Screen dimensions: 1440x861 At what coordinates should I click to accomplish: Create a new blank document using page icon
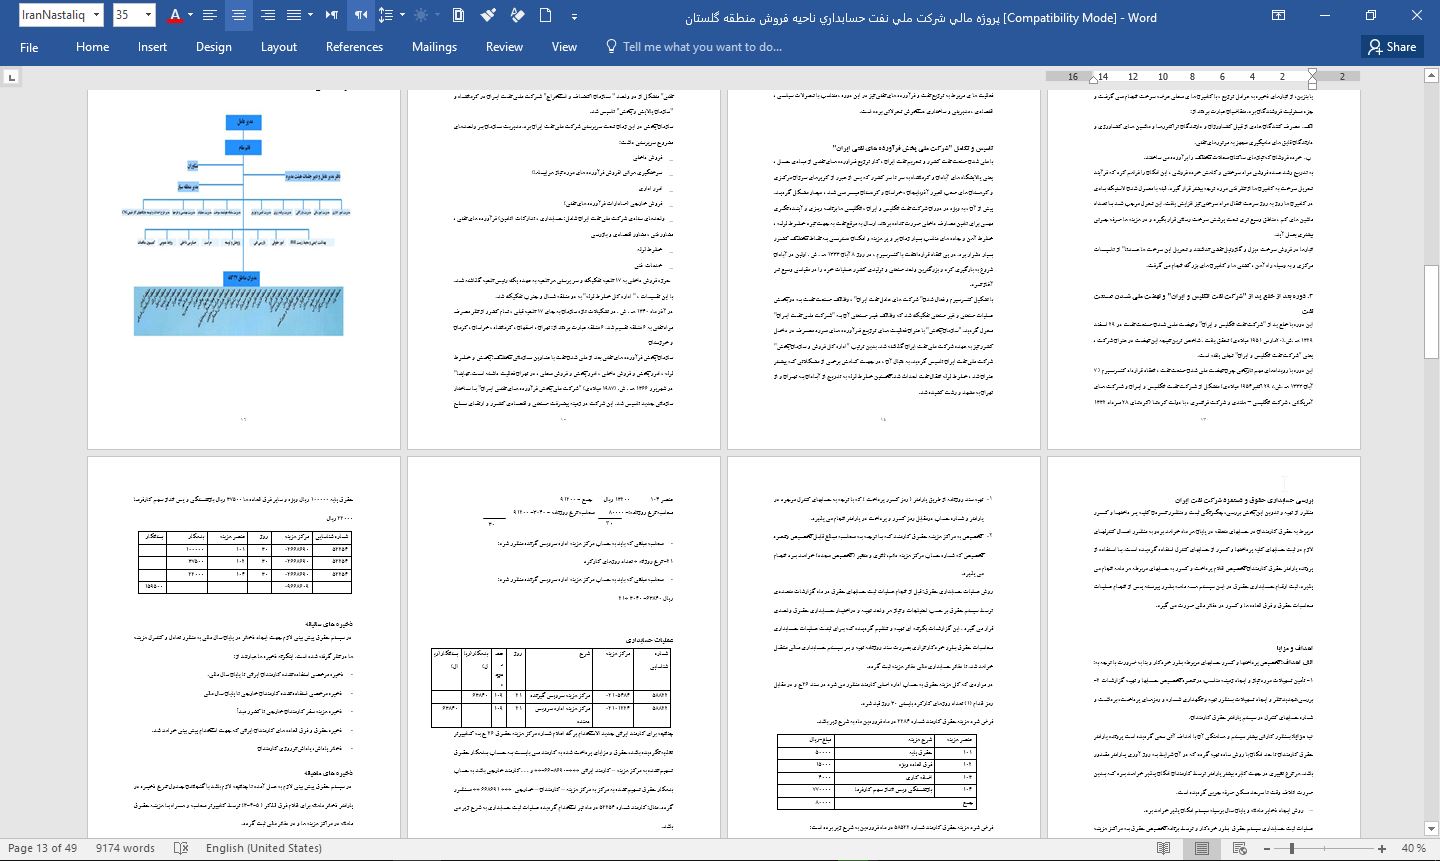545,15
